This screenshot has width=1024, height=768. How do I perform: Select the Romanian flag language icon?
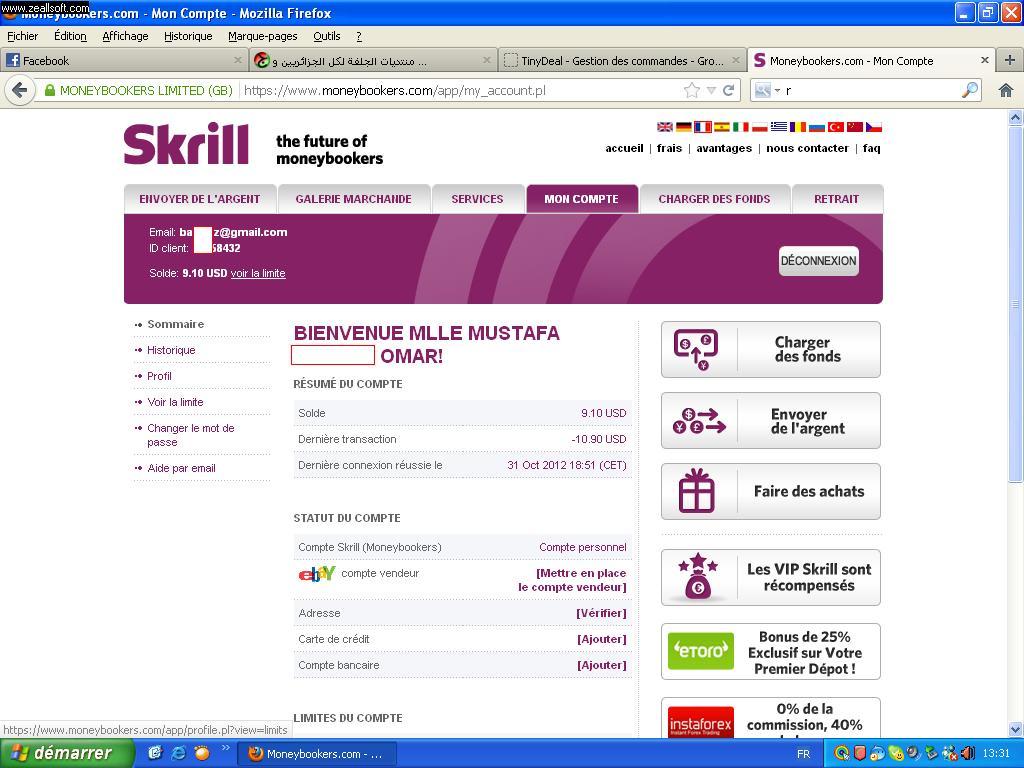pos(798,127)
